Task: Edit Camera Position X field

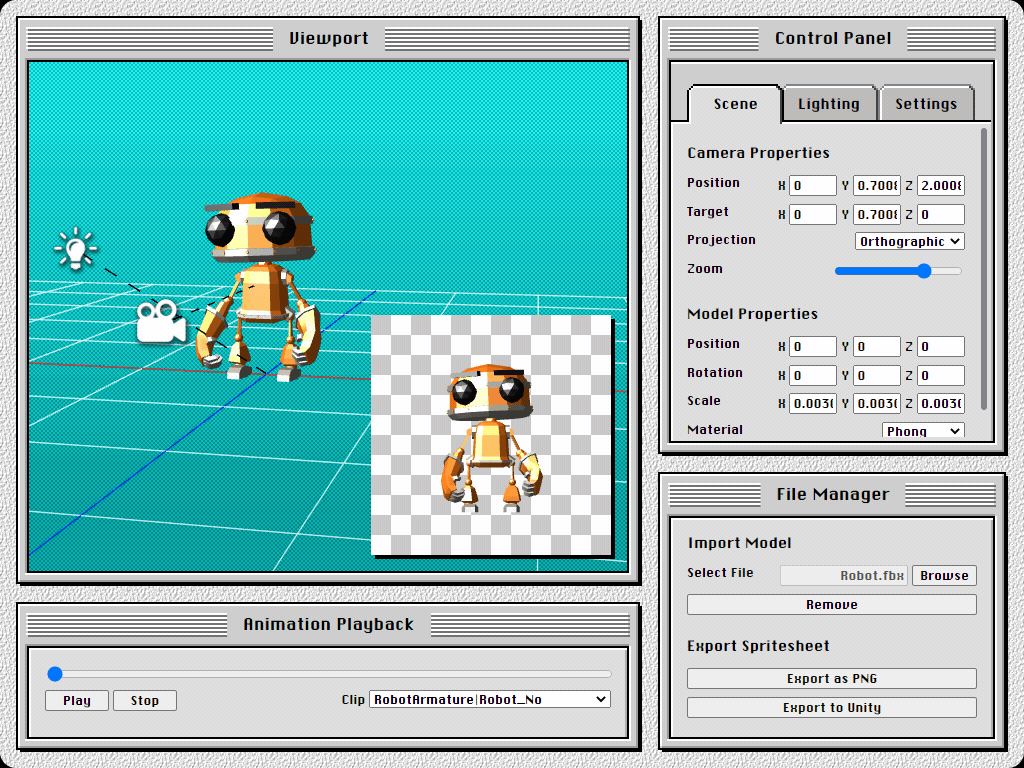Action: pyautogui.click(x=812, y=185)
